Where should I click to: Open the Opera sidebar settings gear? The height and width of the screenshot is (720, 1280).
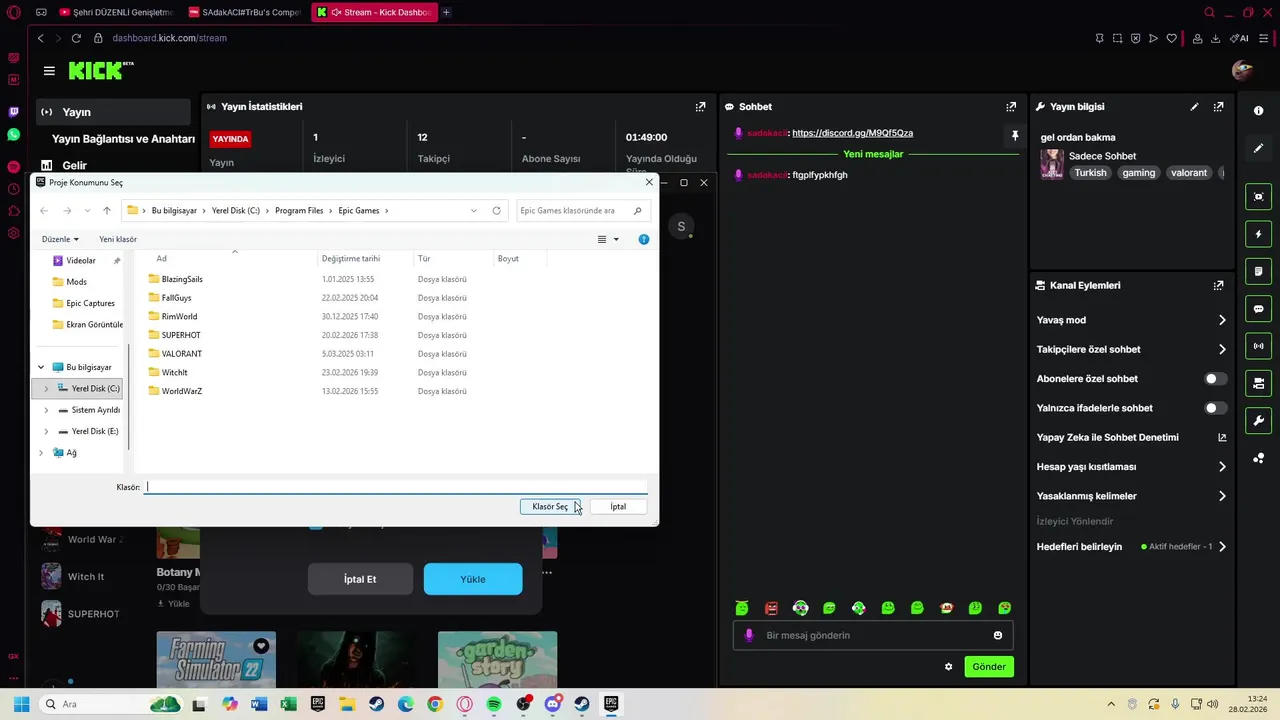point(13,233)
